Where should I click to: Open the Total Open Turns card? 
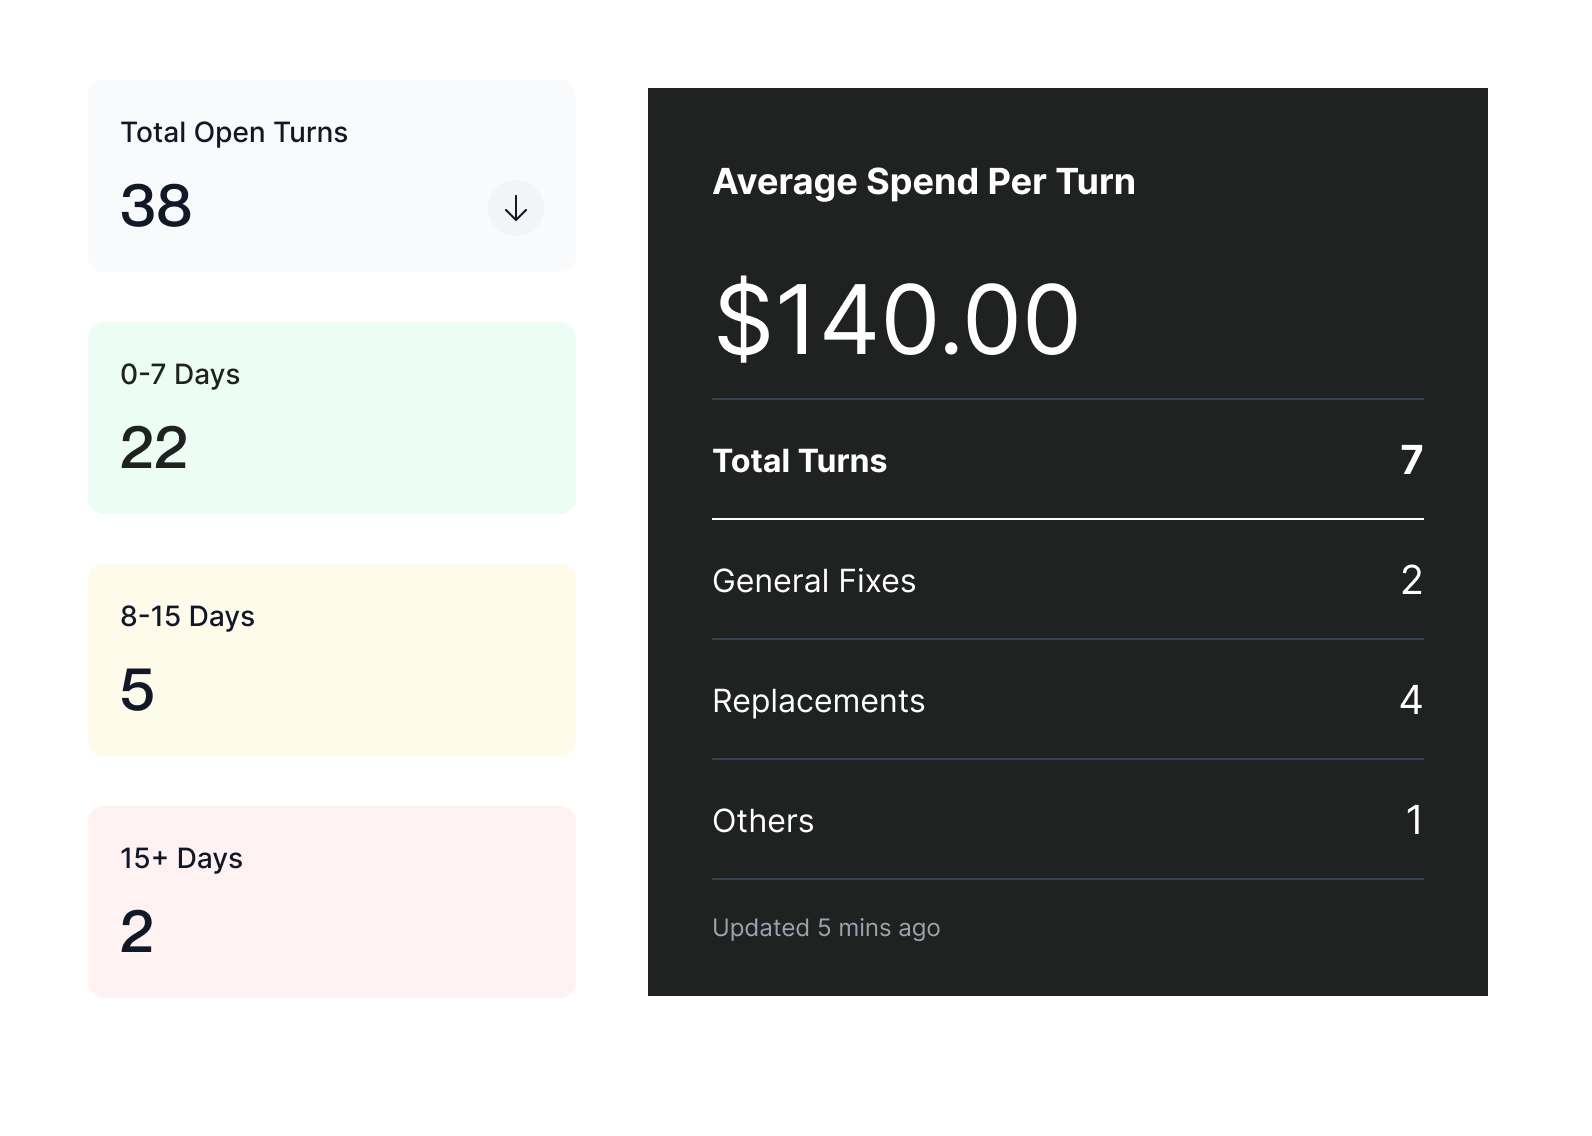click(x=332, y=176)
